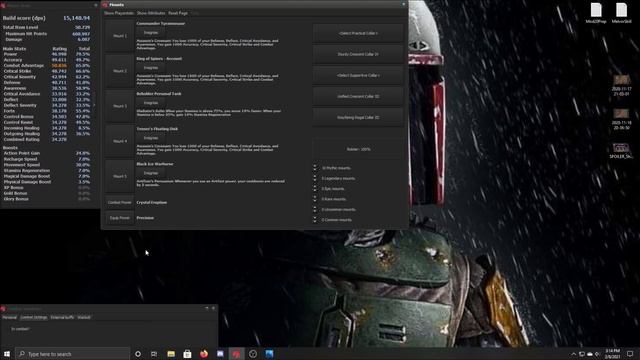Open notification center in system tray
640x360 pixels.
coord(630,354)
